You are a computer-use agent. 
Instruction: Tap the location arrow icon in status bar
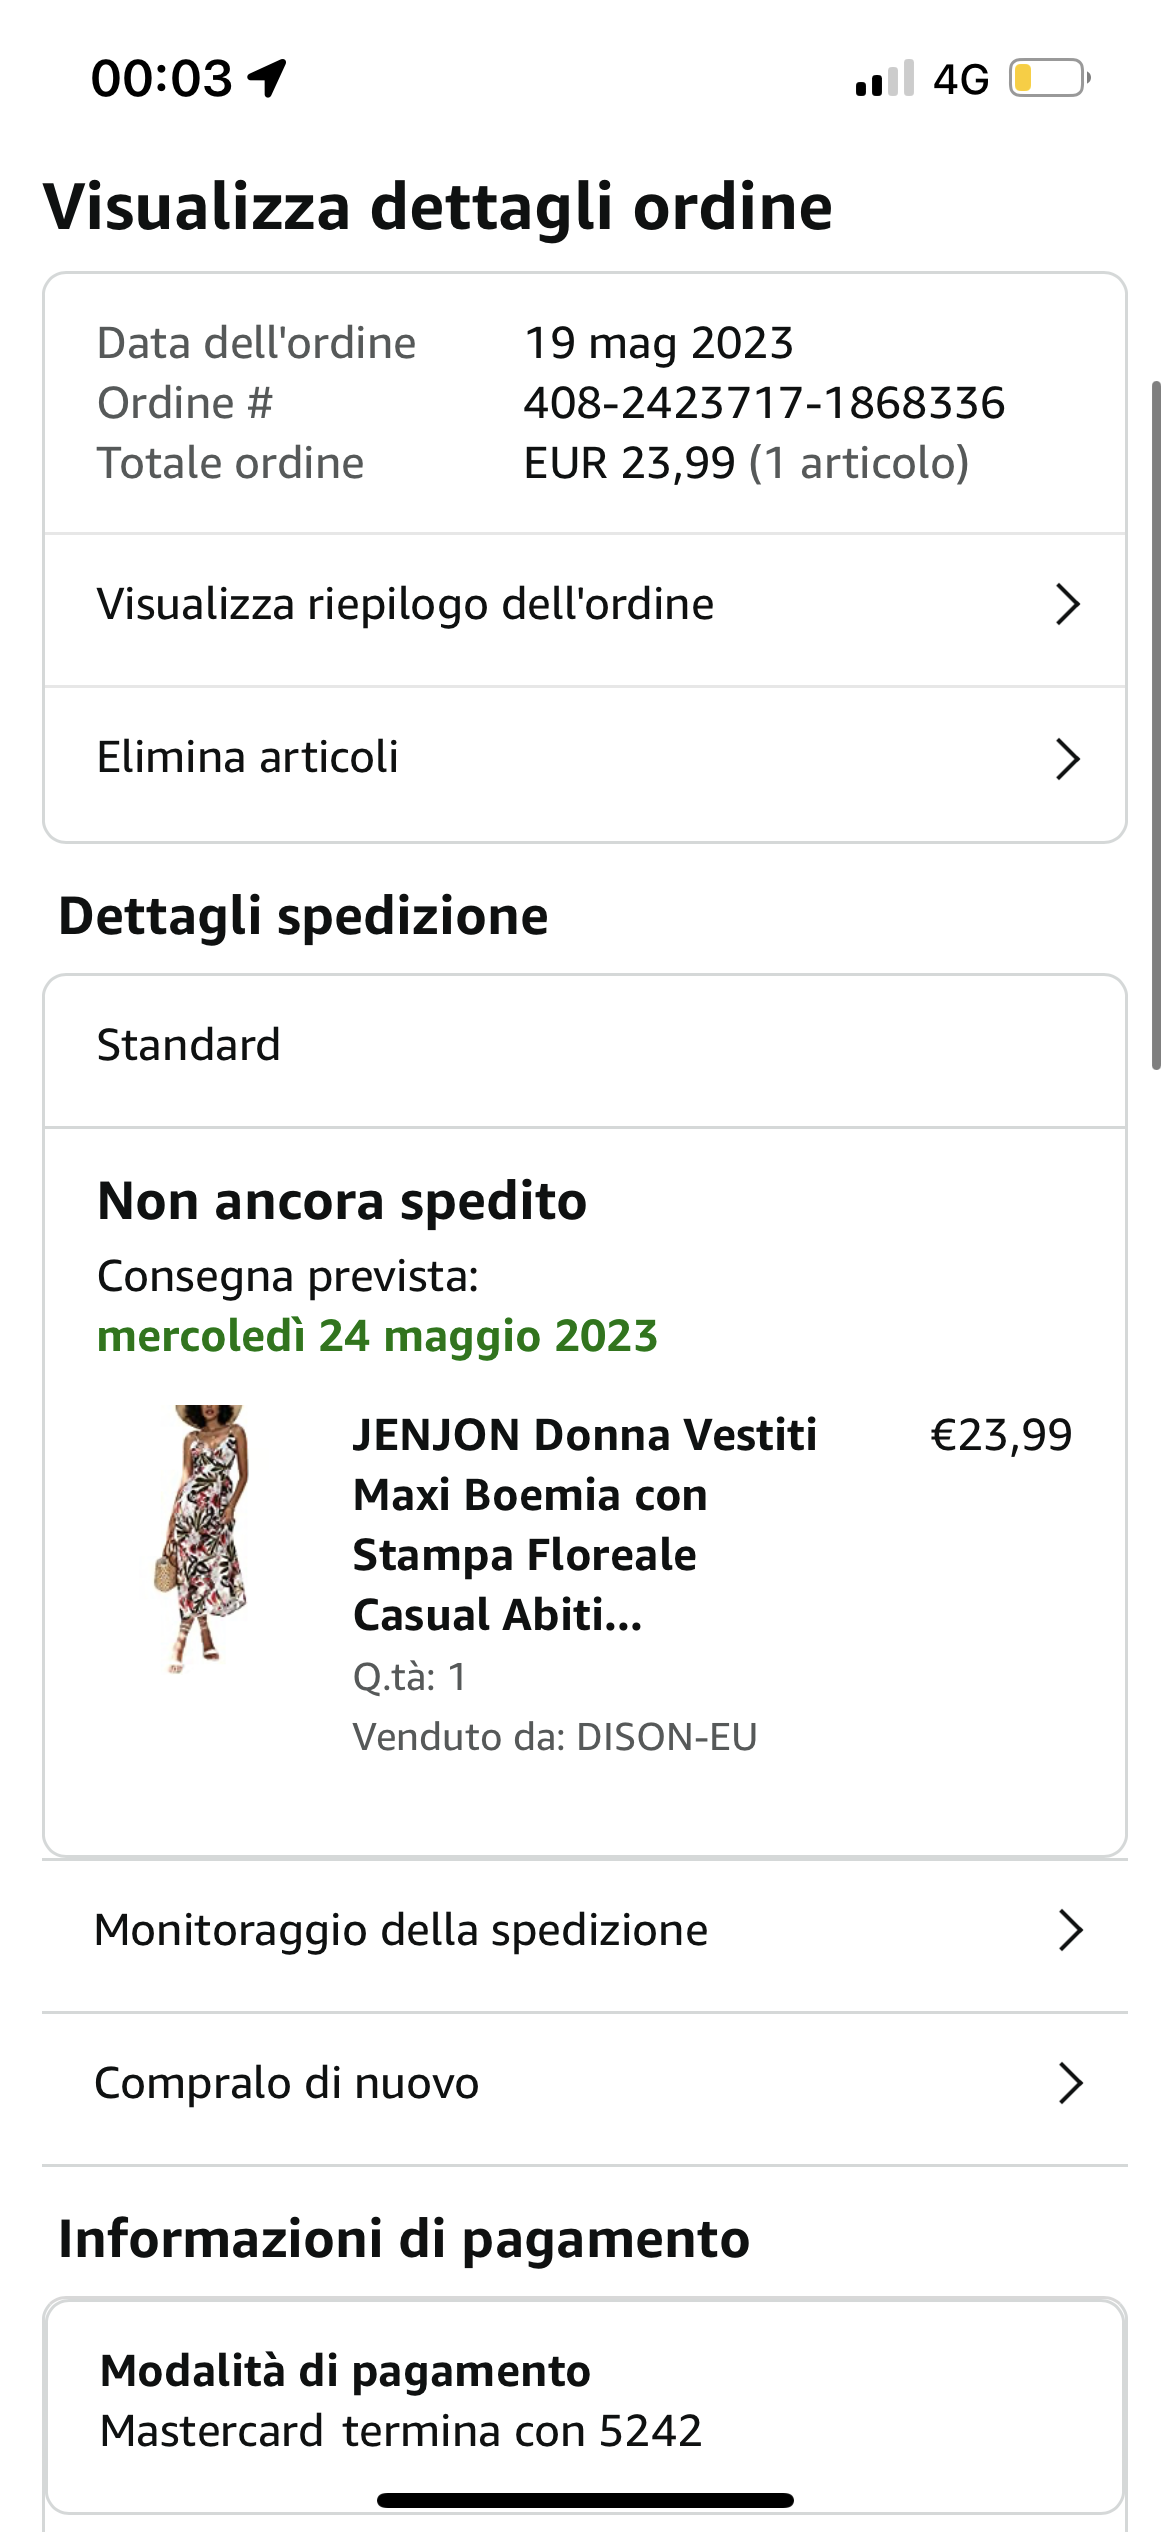tap(268, 78)
